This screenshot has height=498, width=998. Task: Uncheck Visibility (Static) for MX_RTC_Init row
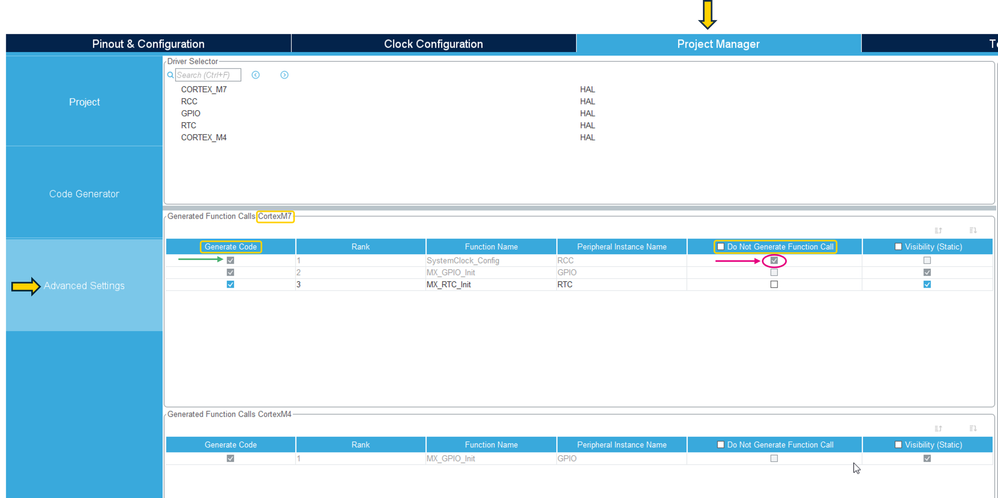tap(927, 285)
